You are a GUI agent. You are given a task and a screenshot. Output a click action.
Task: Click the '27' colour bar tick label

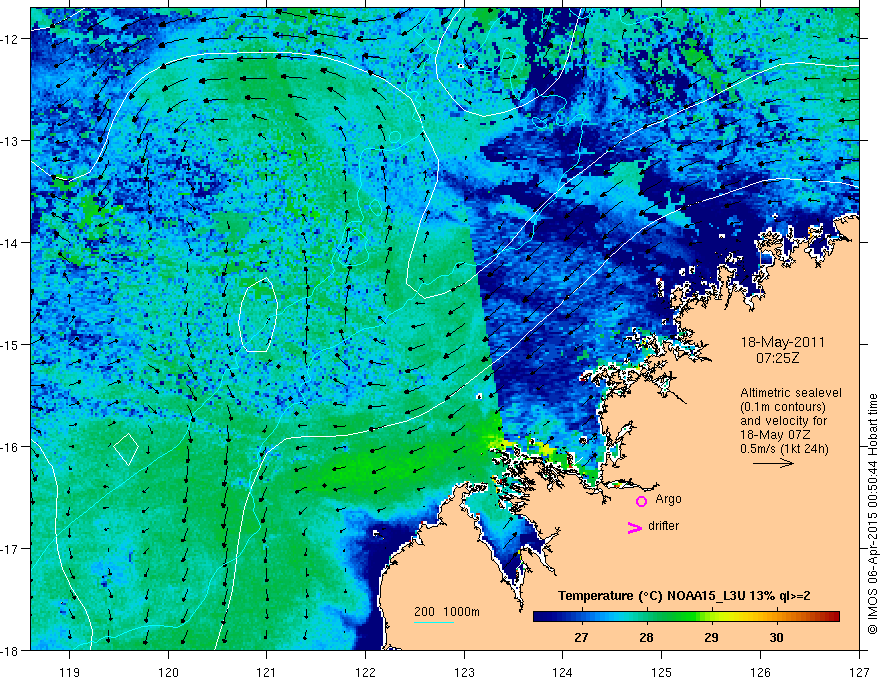pyautogui.click(x=581, y=638)
